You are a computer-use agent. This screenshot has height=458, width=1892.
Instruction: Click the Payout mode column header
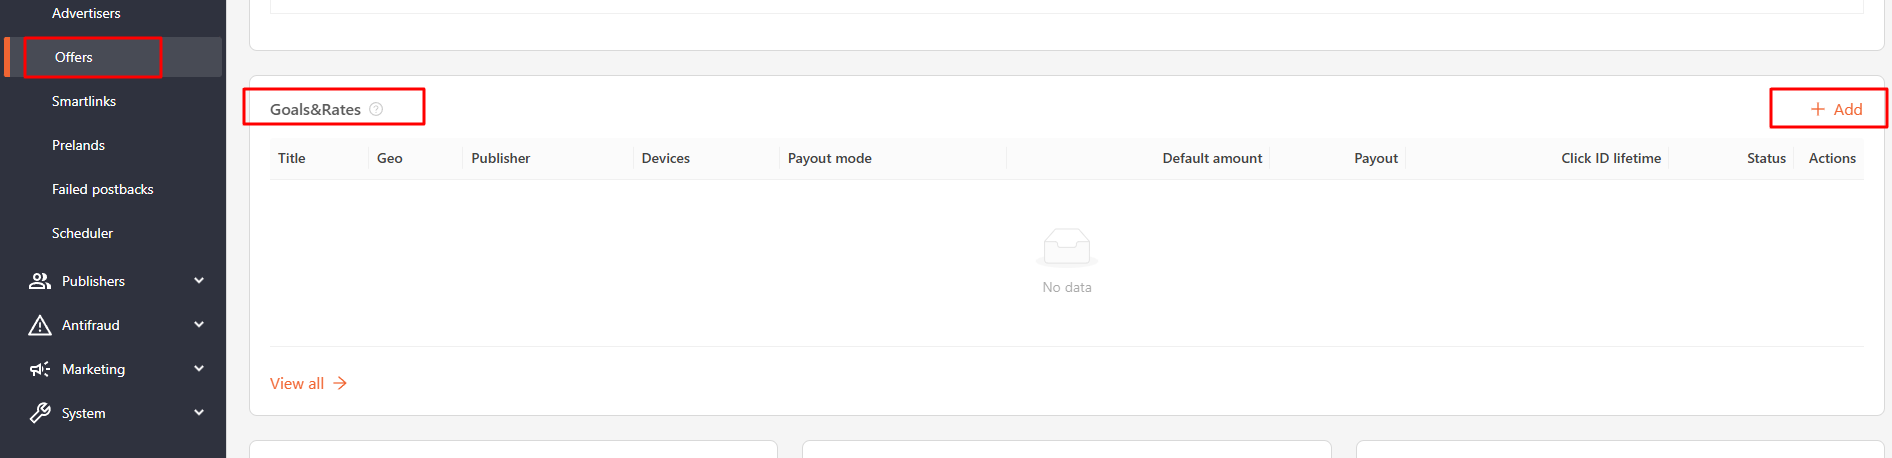[x=829, y=158]
